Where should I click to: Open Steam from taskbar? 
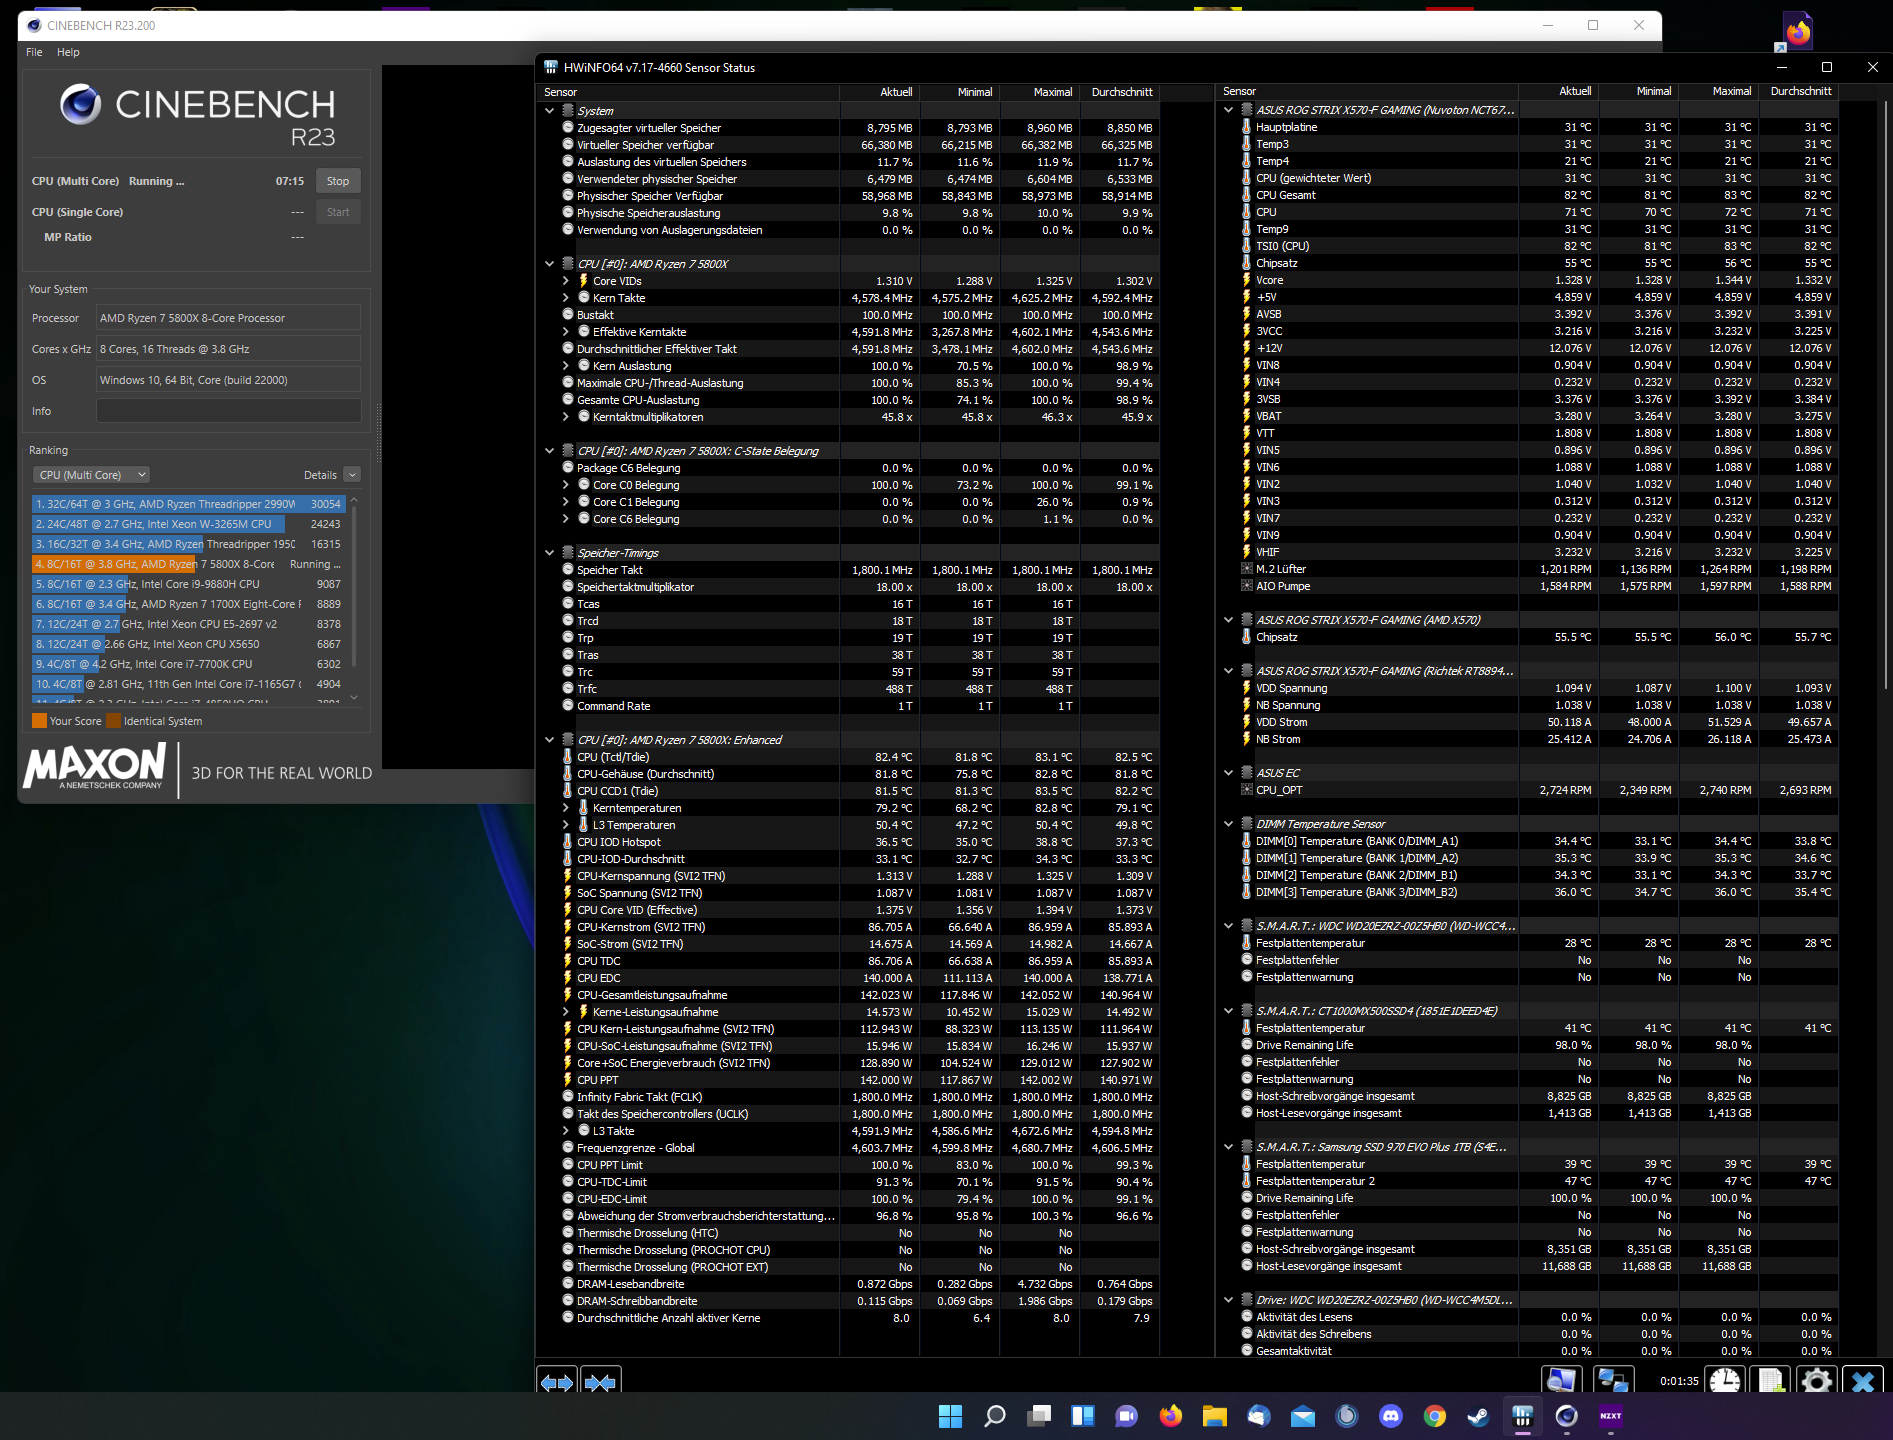(1478, 1416)
